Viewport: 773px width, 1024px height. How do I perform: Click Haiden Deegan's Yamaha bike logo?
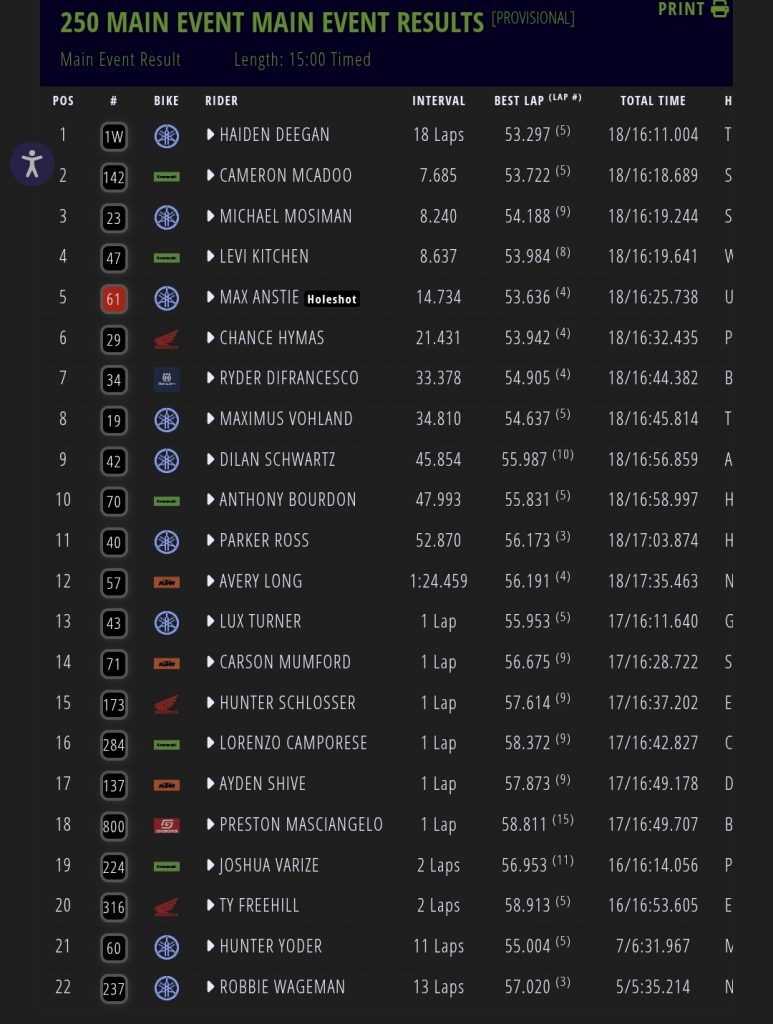tap(166, 136)
